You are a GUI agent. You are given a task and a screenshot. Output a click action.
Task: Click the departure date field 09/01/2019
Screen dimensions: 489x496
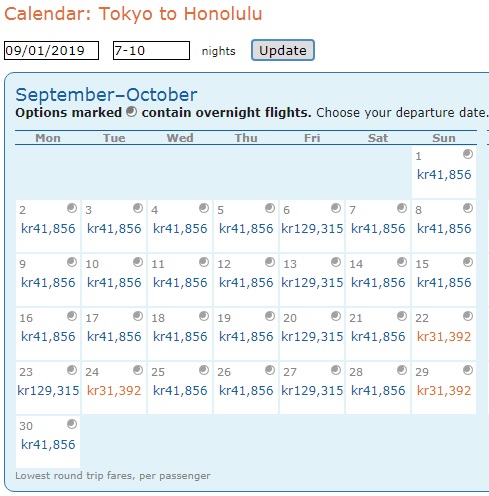[51, 51]
